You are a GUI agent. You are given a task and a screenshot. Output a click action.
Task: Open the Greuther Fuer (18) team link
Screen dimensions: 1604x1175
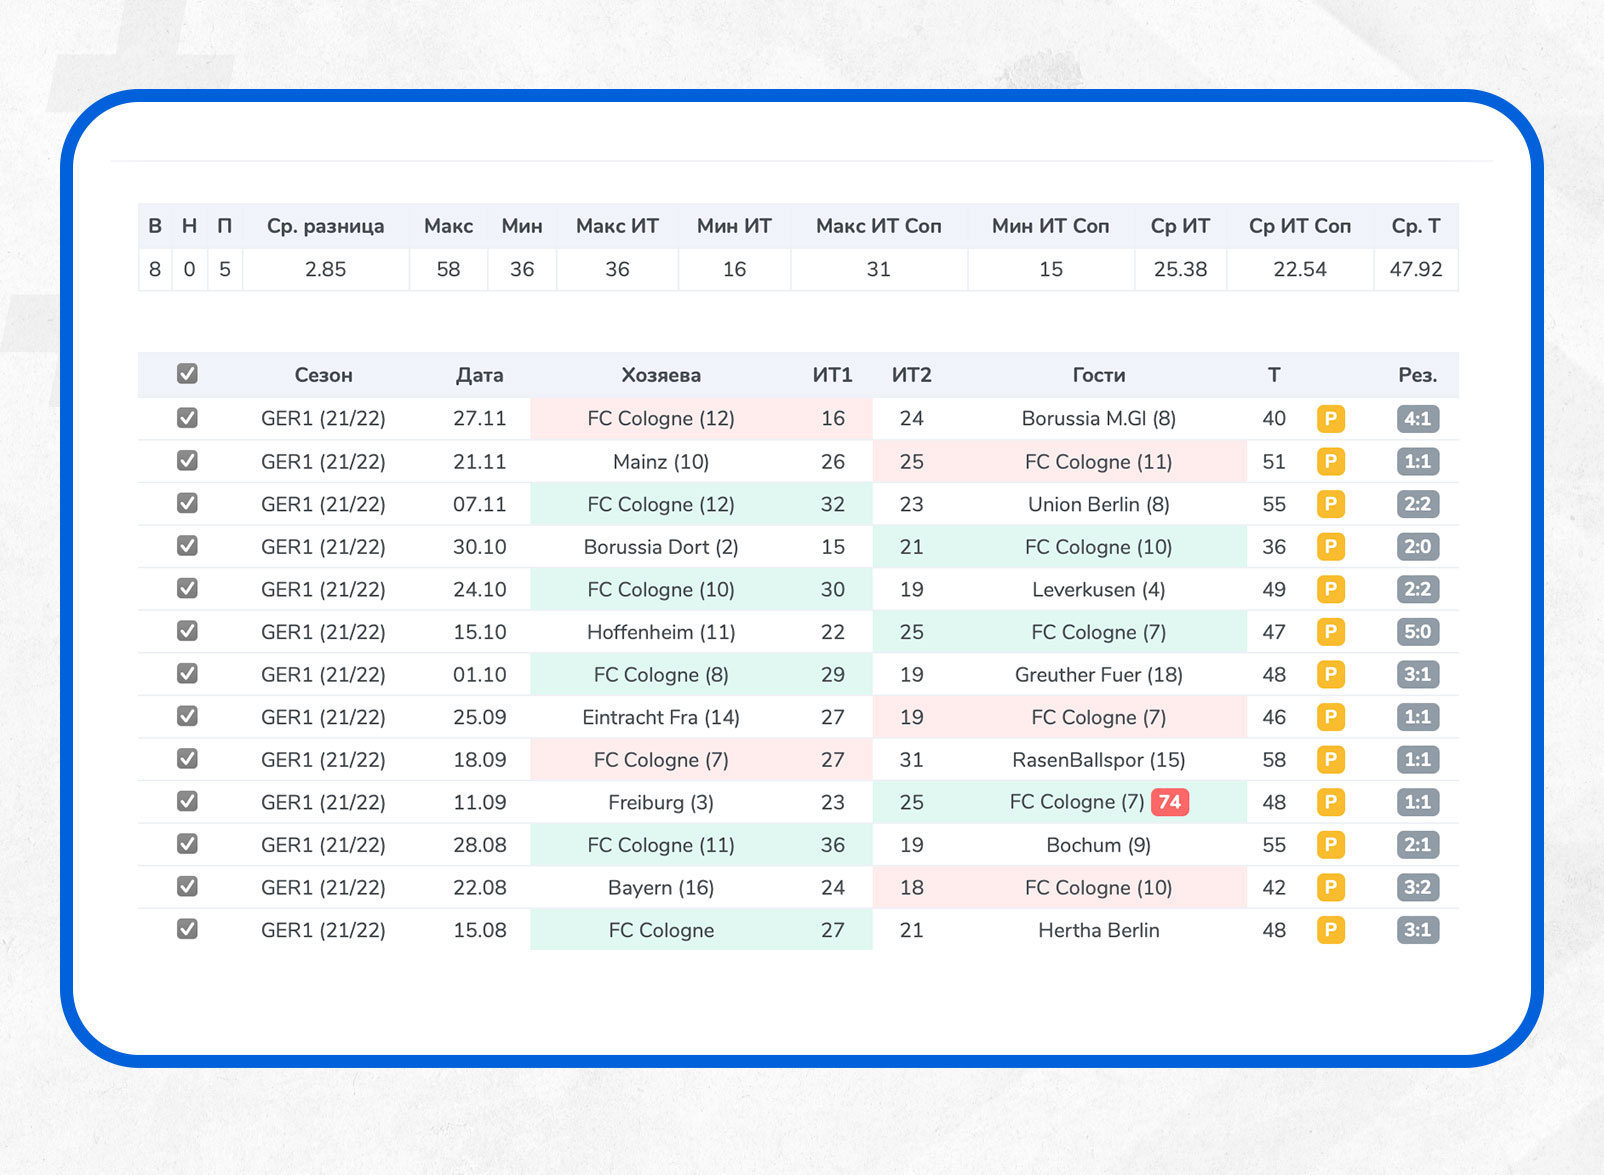point(1098,675)
